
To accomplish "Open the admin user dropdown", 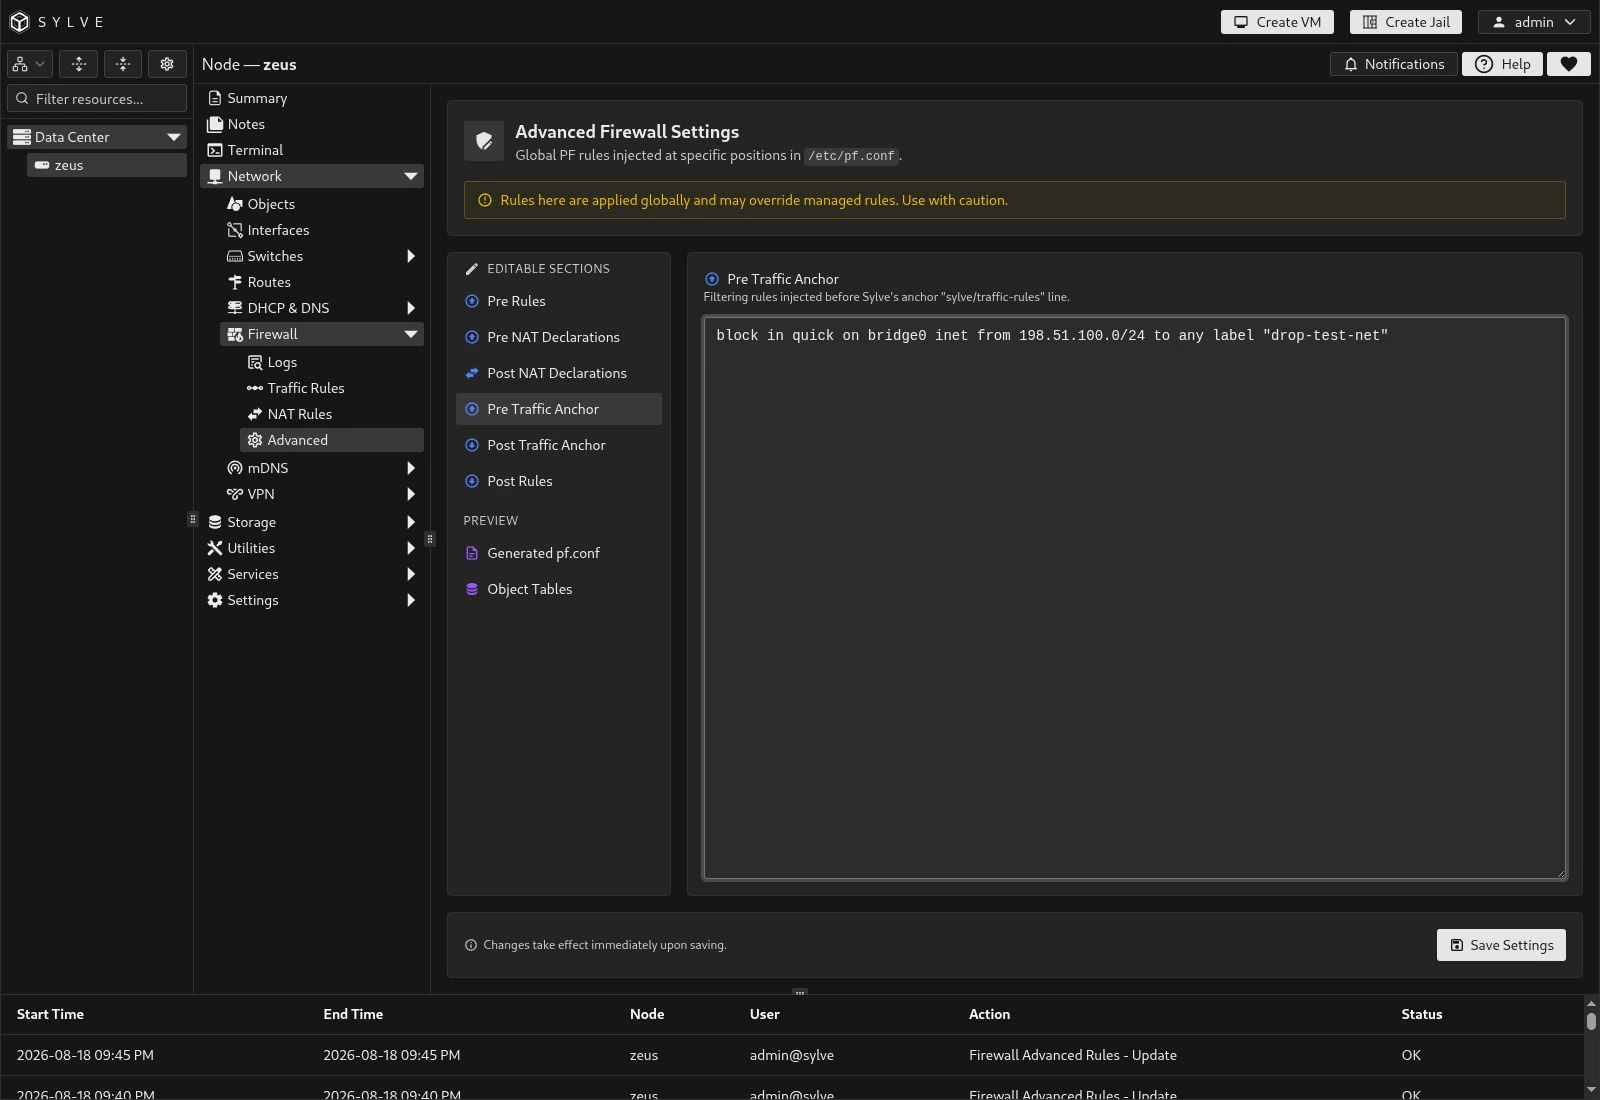I will pos(1534,22).
